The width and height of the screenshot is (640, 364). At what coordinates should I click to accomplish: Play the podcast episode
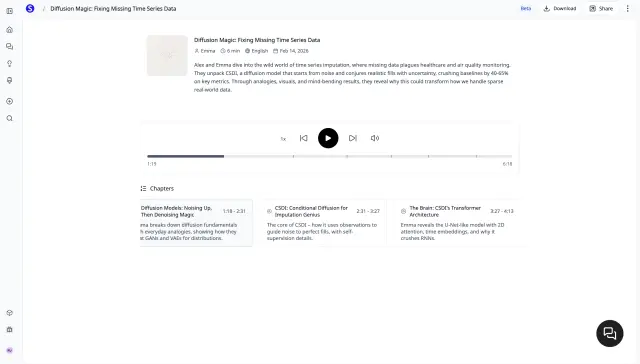click(x=328, y=138)
